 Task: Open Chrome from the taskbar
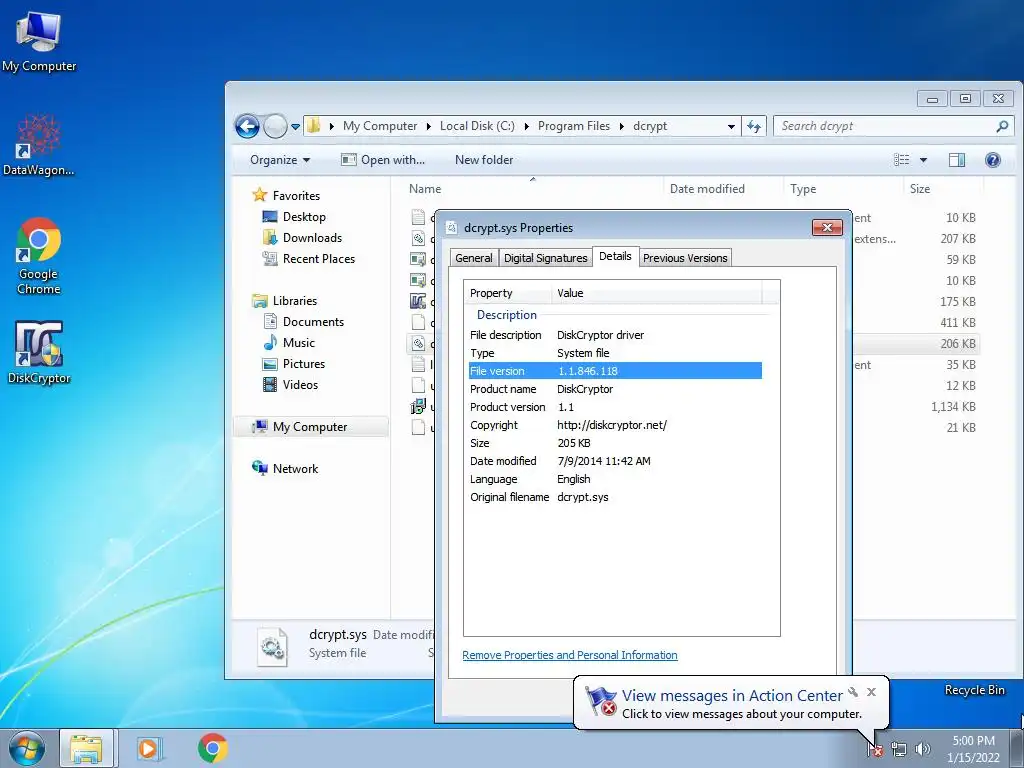click(x=213, y=748)
